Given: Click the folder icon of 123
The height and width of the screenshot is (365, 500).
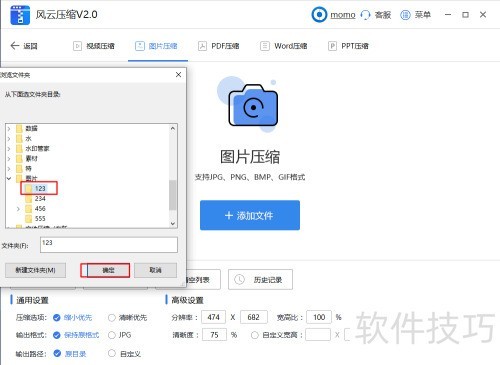Looking at the screenshot, I should point(29,188).
